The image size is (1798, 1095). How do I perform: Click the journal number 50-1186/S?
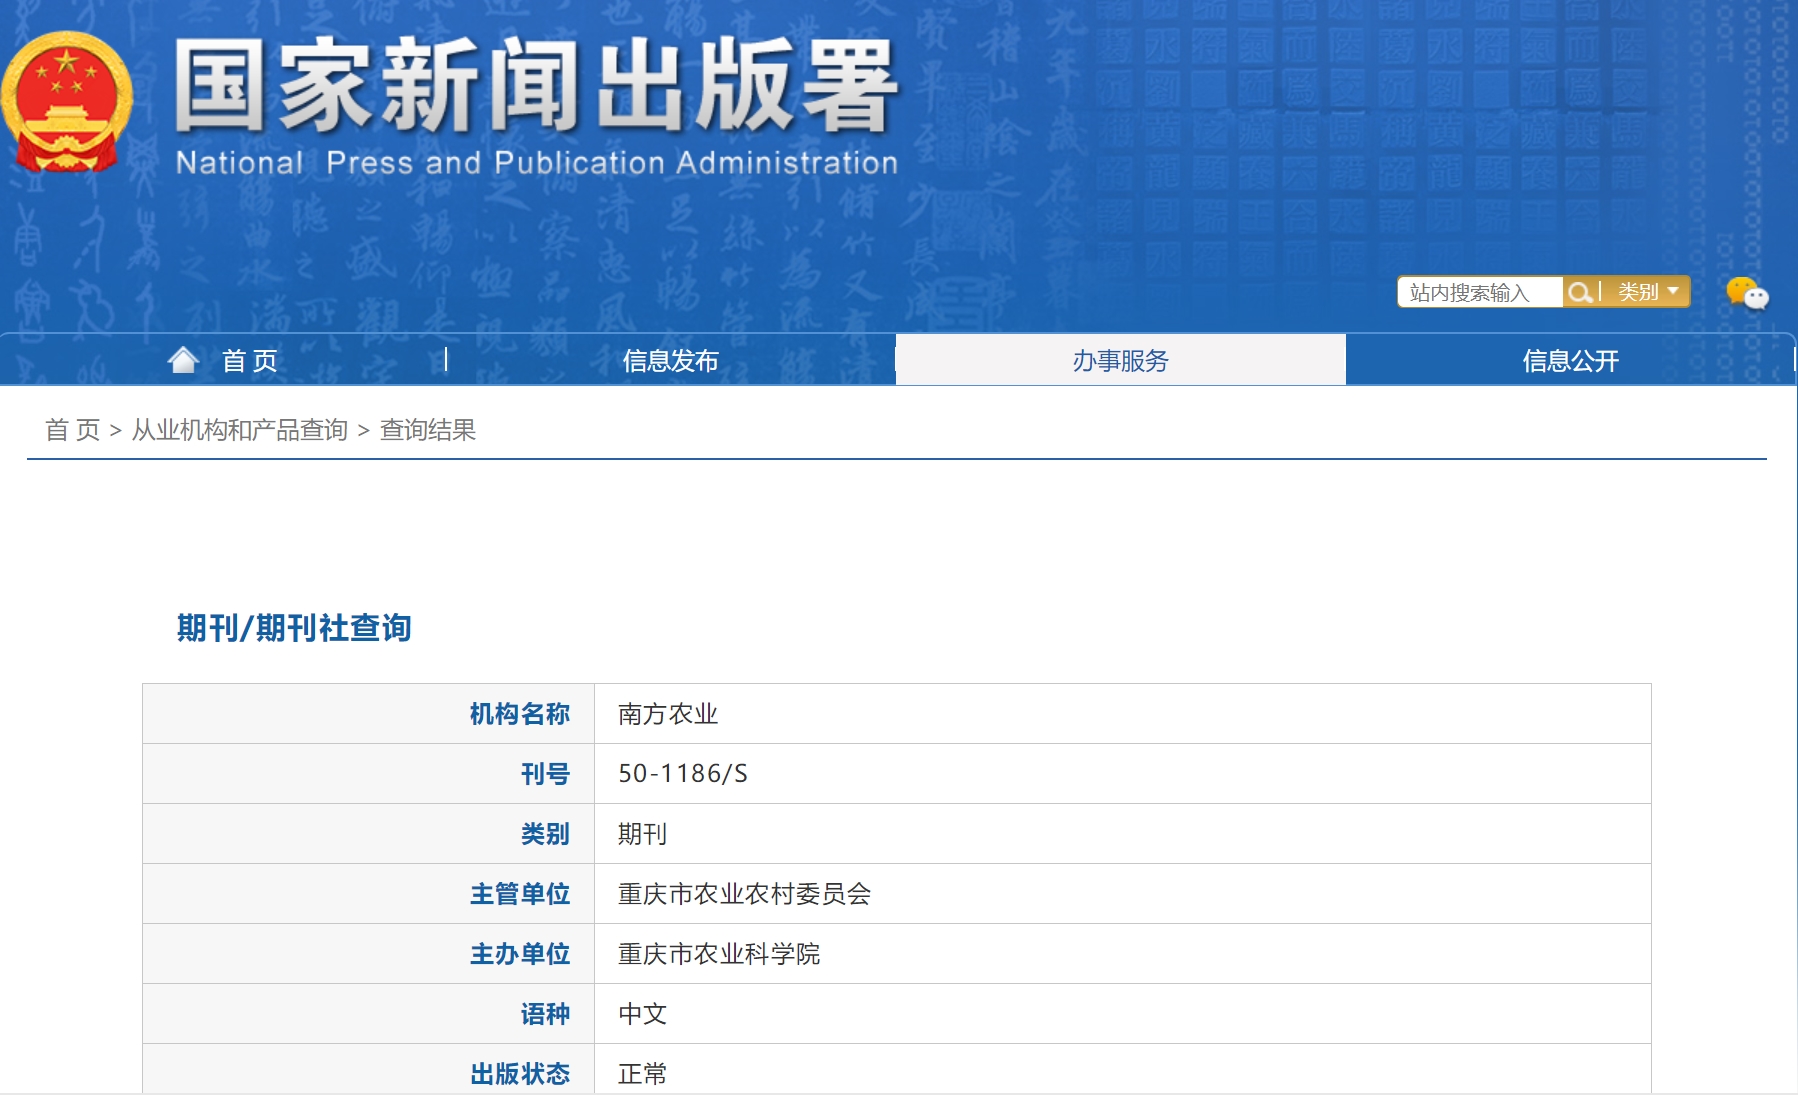click(683, 774)
